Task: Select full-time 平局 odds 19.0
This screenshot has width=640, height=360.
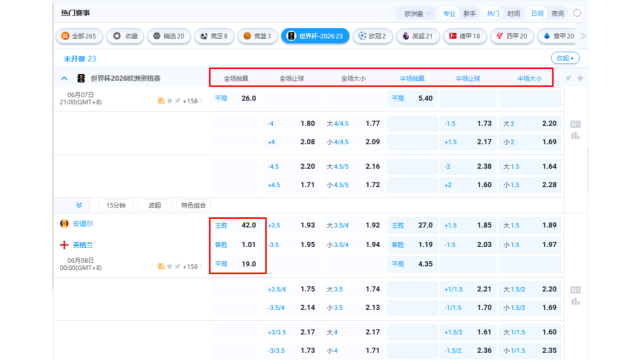Action: coord(236,264)
